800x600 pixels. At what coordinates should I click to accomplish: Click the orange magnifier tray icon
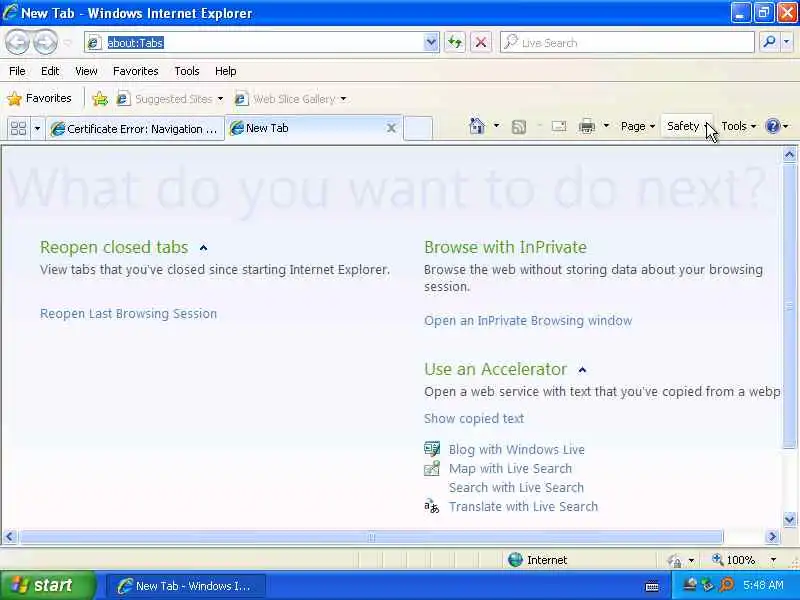click(727, 585)
